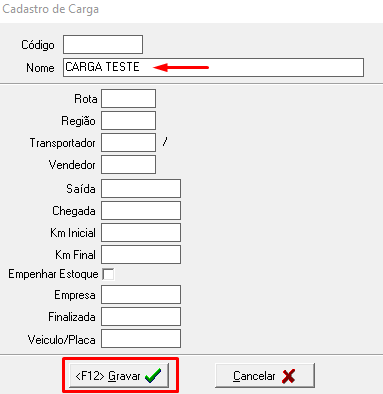The height and width of the screenshot is (394, 383).
Task: Select the Transportador input box
Action: (x=128, y=142)
